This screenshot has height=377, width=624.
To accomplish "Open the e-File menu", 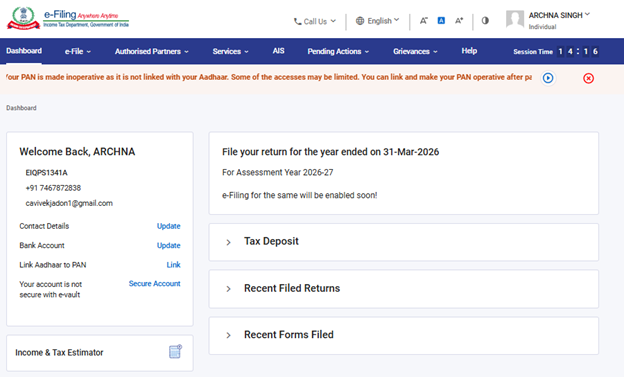I will tap(78, 51).
